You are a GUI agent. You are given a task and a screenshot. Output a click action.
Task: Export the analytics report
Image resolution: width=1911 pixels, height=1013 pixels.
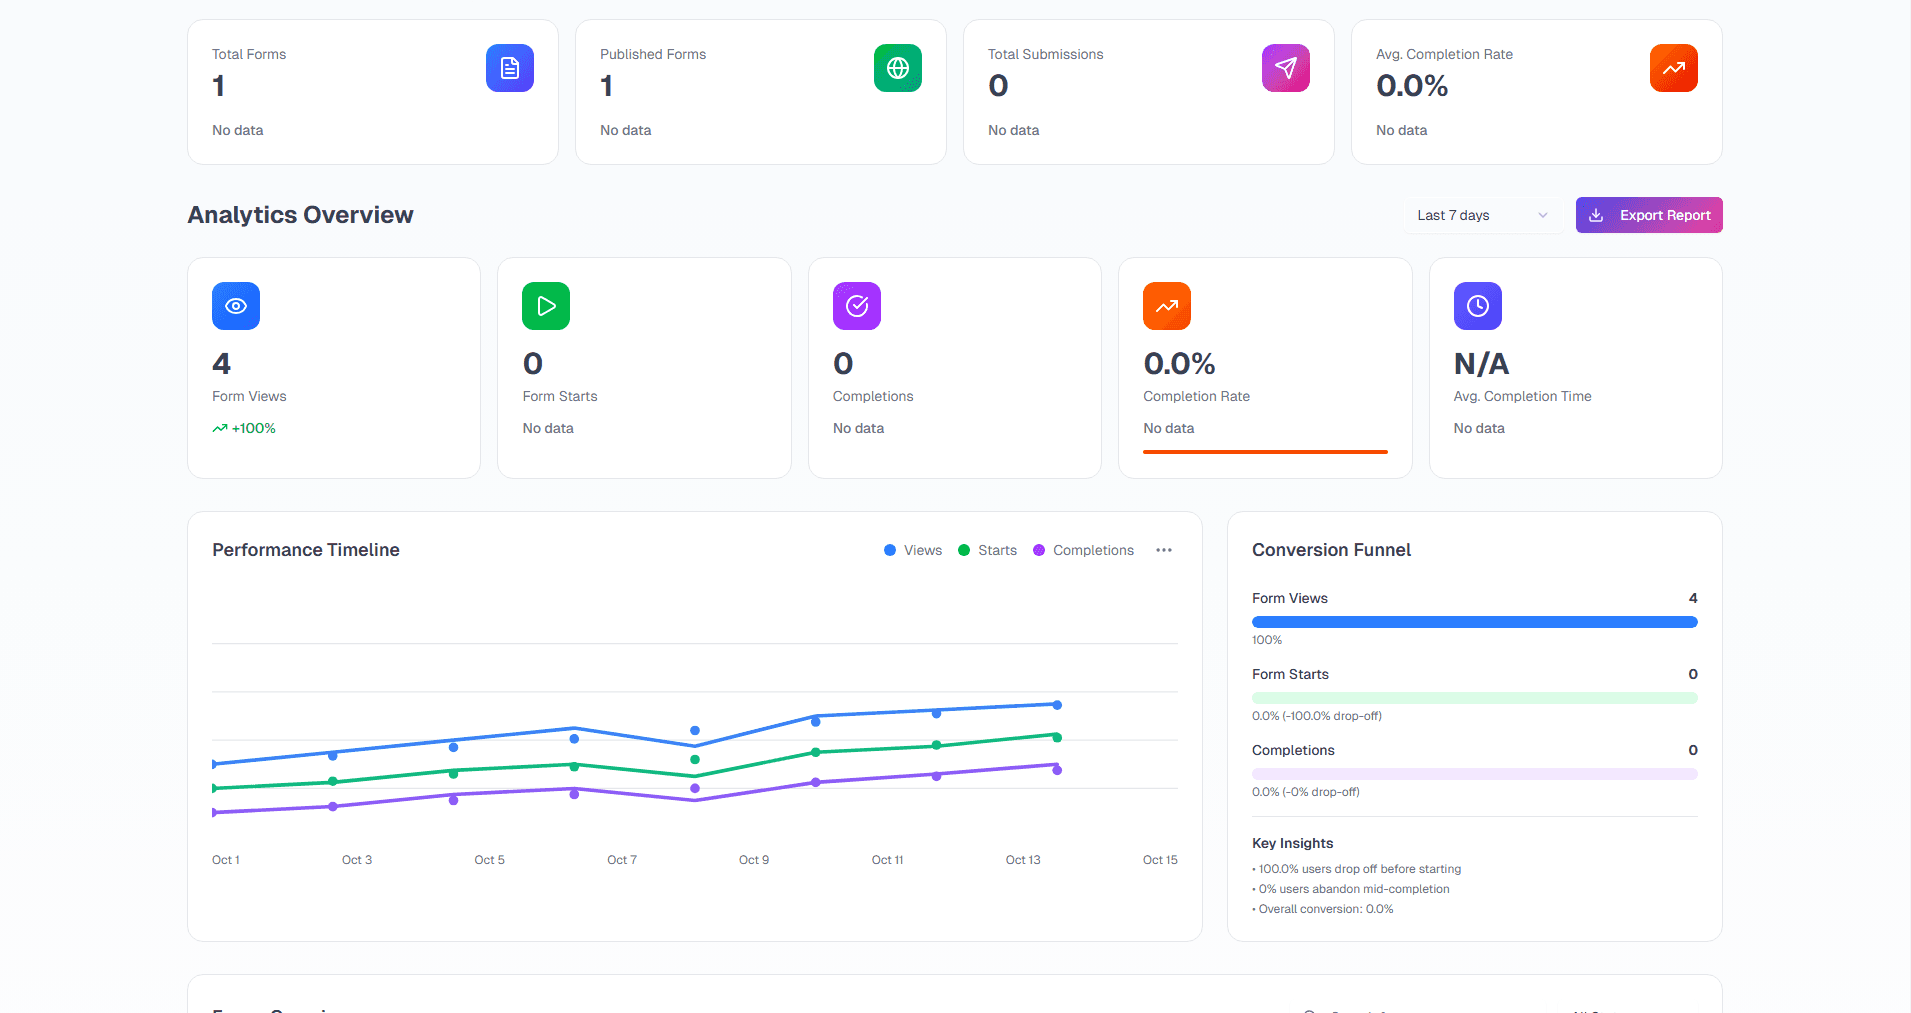[x=1649, y=215]
